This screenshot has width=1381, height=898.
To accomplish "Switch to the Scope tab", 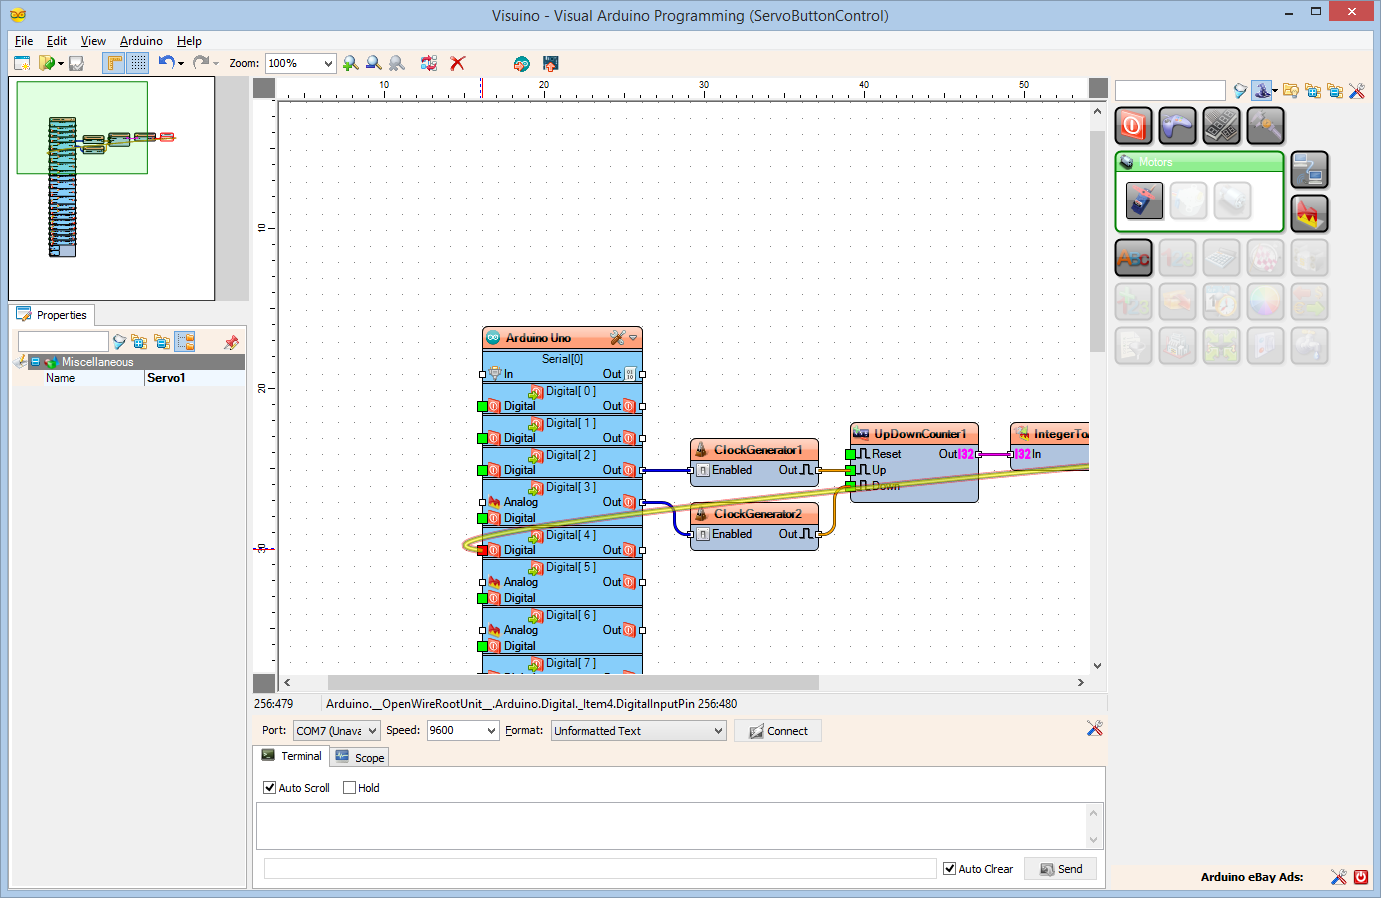I will click(x=360, y=758).
